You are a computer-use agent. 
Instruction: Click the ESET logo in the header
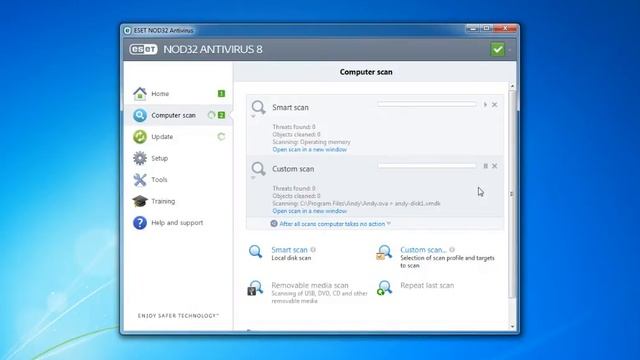pyautogui.click(x=143, y=49)
